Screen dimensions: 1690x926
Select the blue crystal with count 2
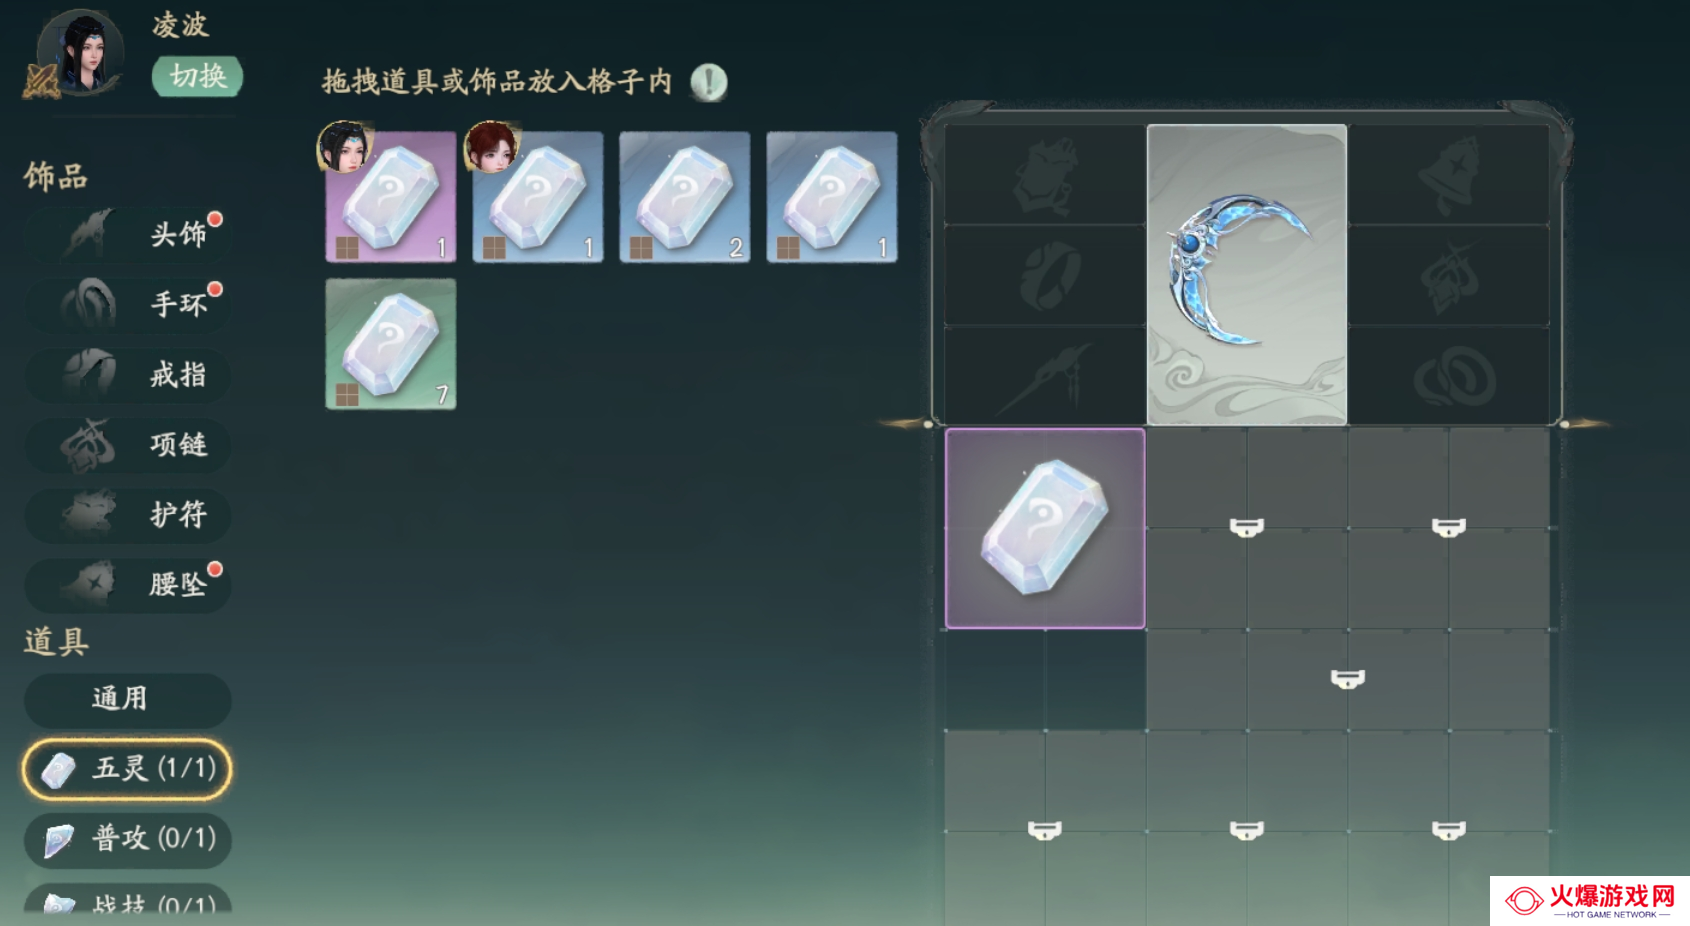pyautogui.click(x=685, y=197)
